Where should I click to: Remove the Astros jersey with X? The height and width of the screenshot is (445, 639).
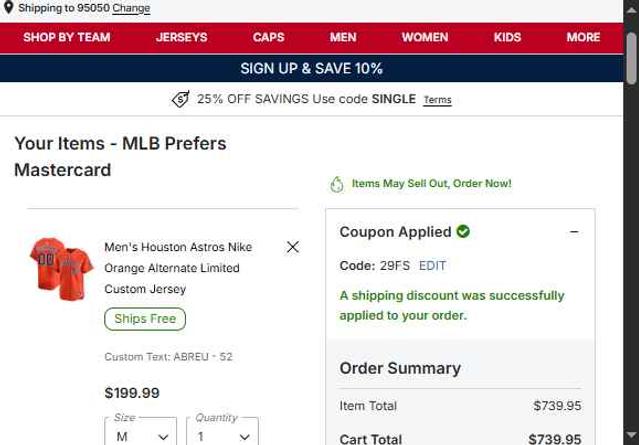[292, 247]
